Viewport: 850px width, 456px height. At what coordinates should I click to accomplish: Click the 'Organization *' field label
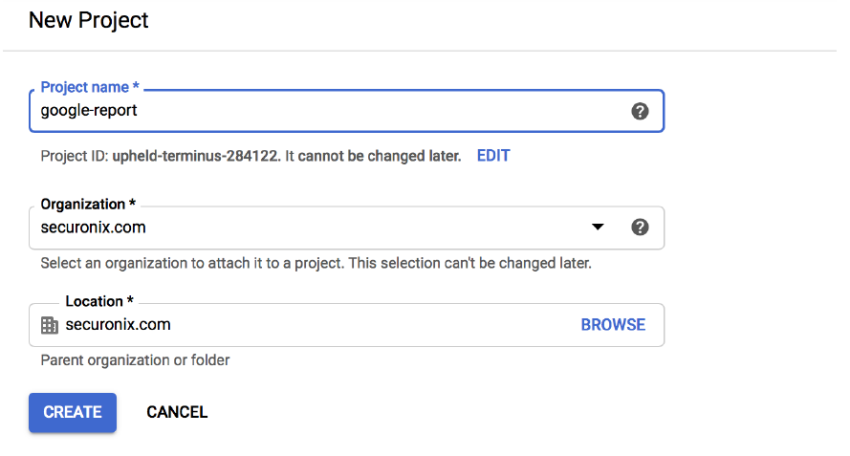(82, 204)
